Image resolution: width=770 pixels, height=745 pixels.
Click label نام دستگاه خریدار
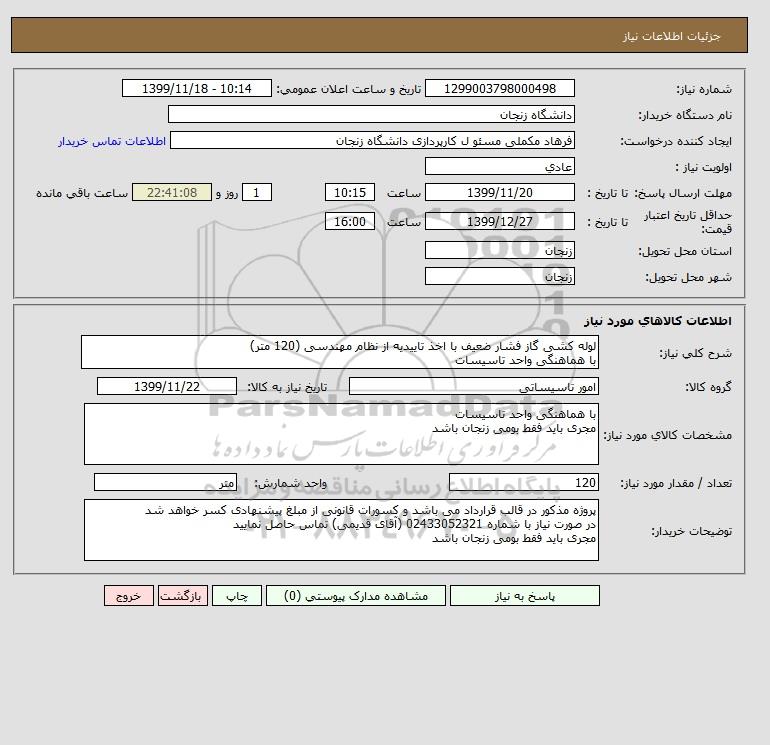[x=685, y=115]
